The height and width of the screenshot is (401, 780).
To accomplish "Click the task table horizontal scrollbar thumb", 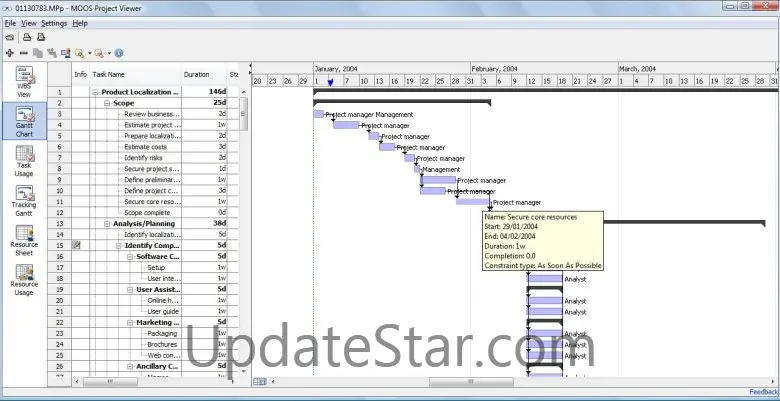I will 110,382.
